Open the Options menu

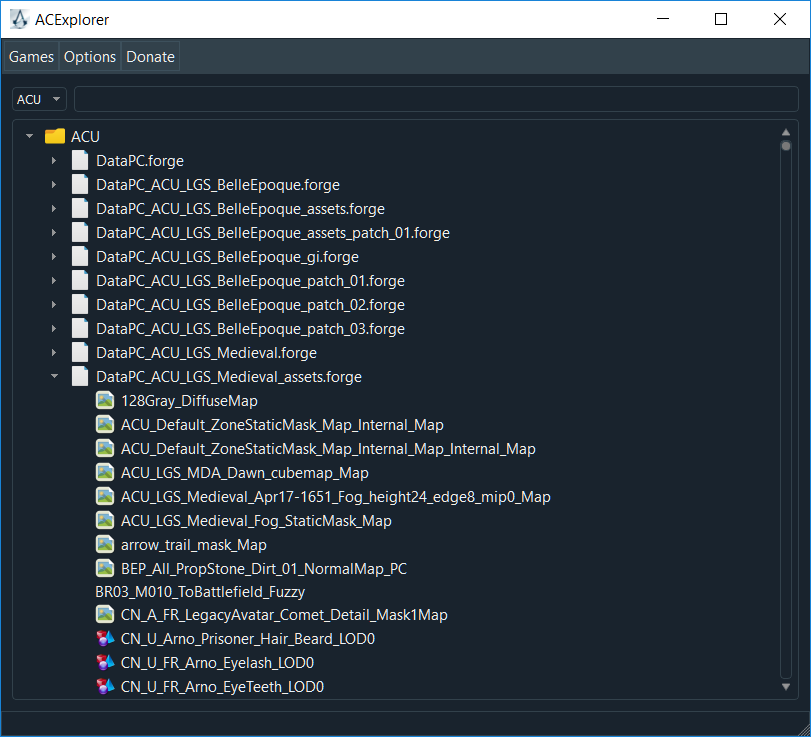89,56
